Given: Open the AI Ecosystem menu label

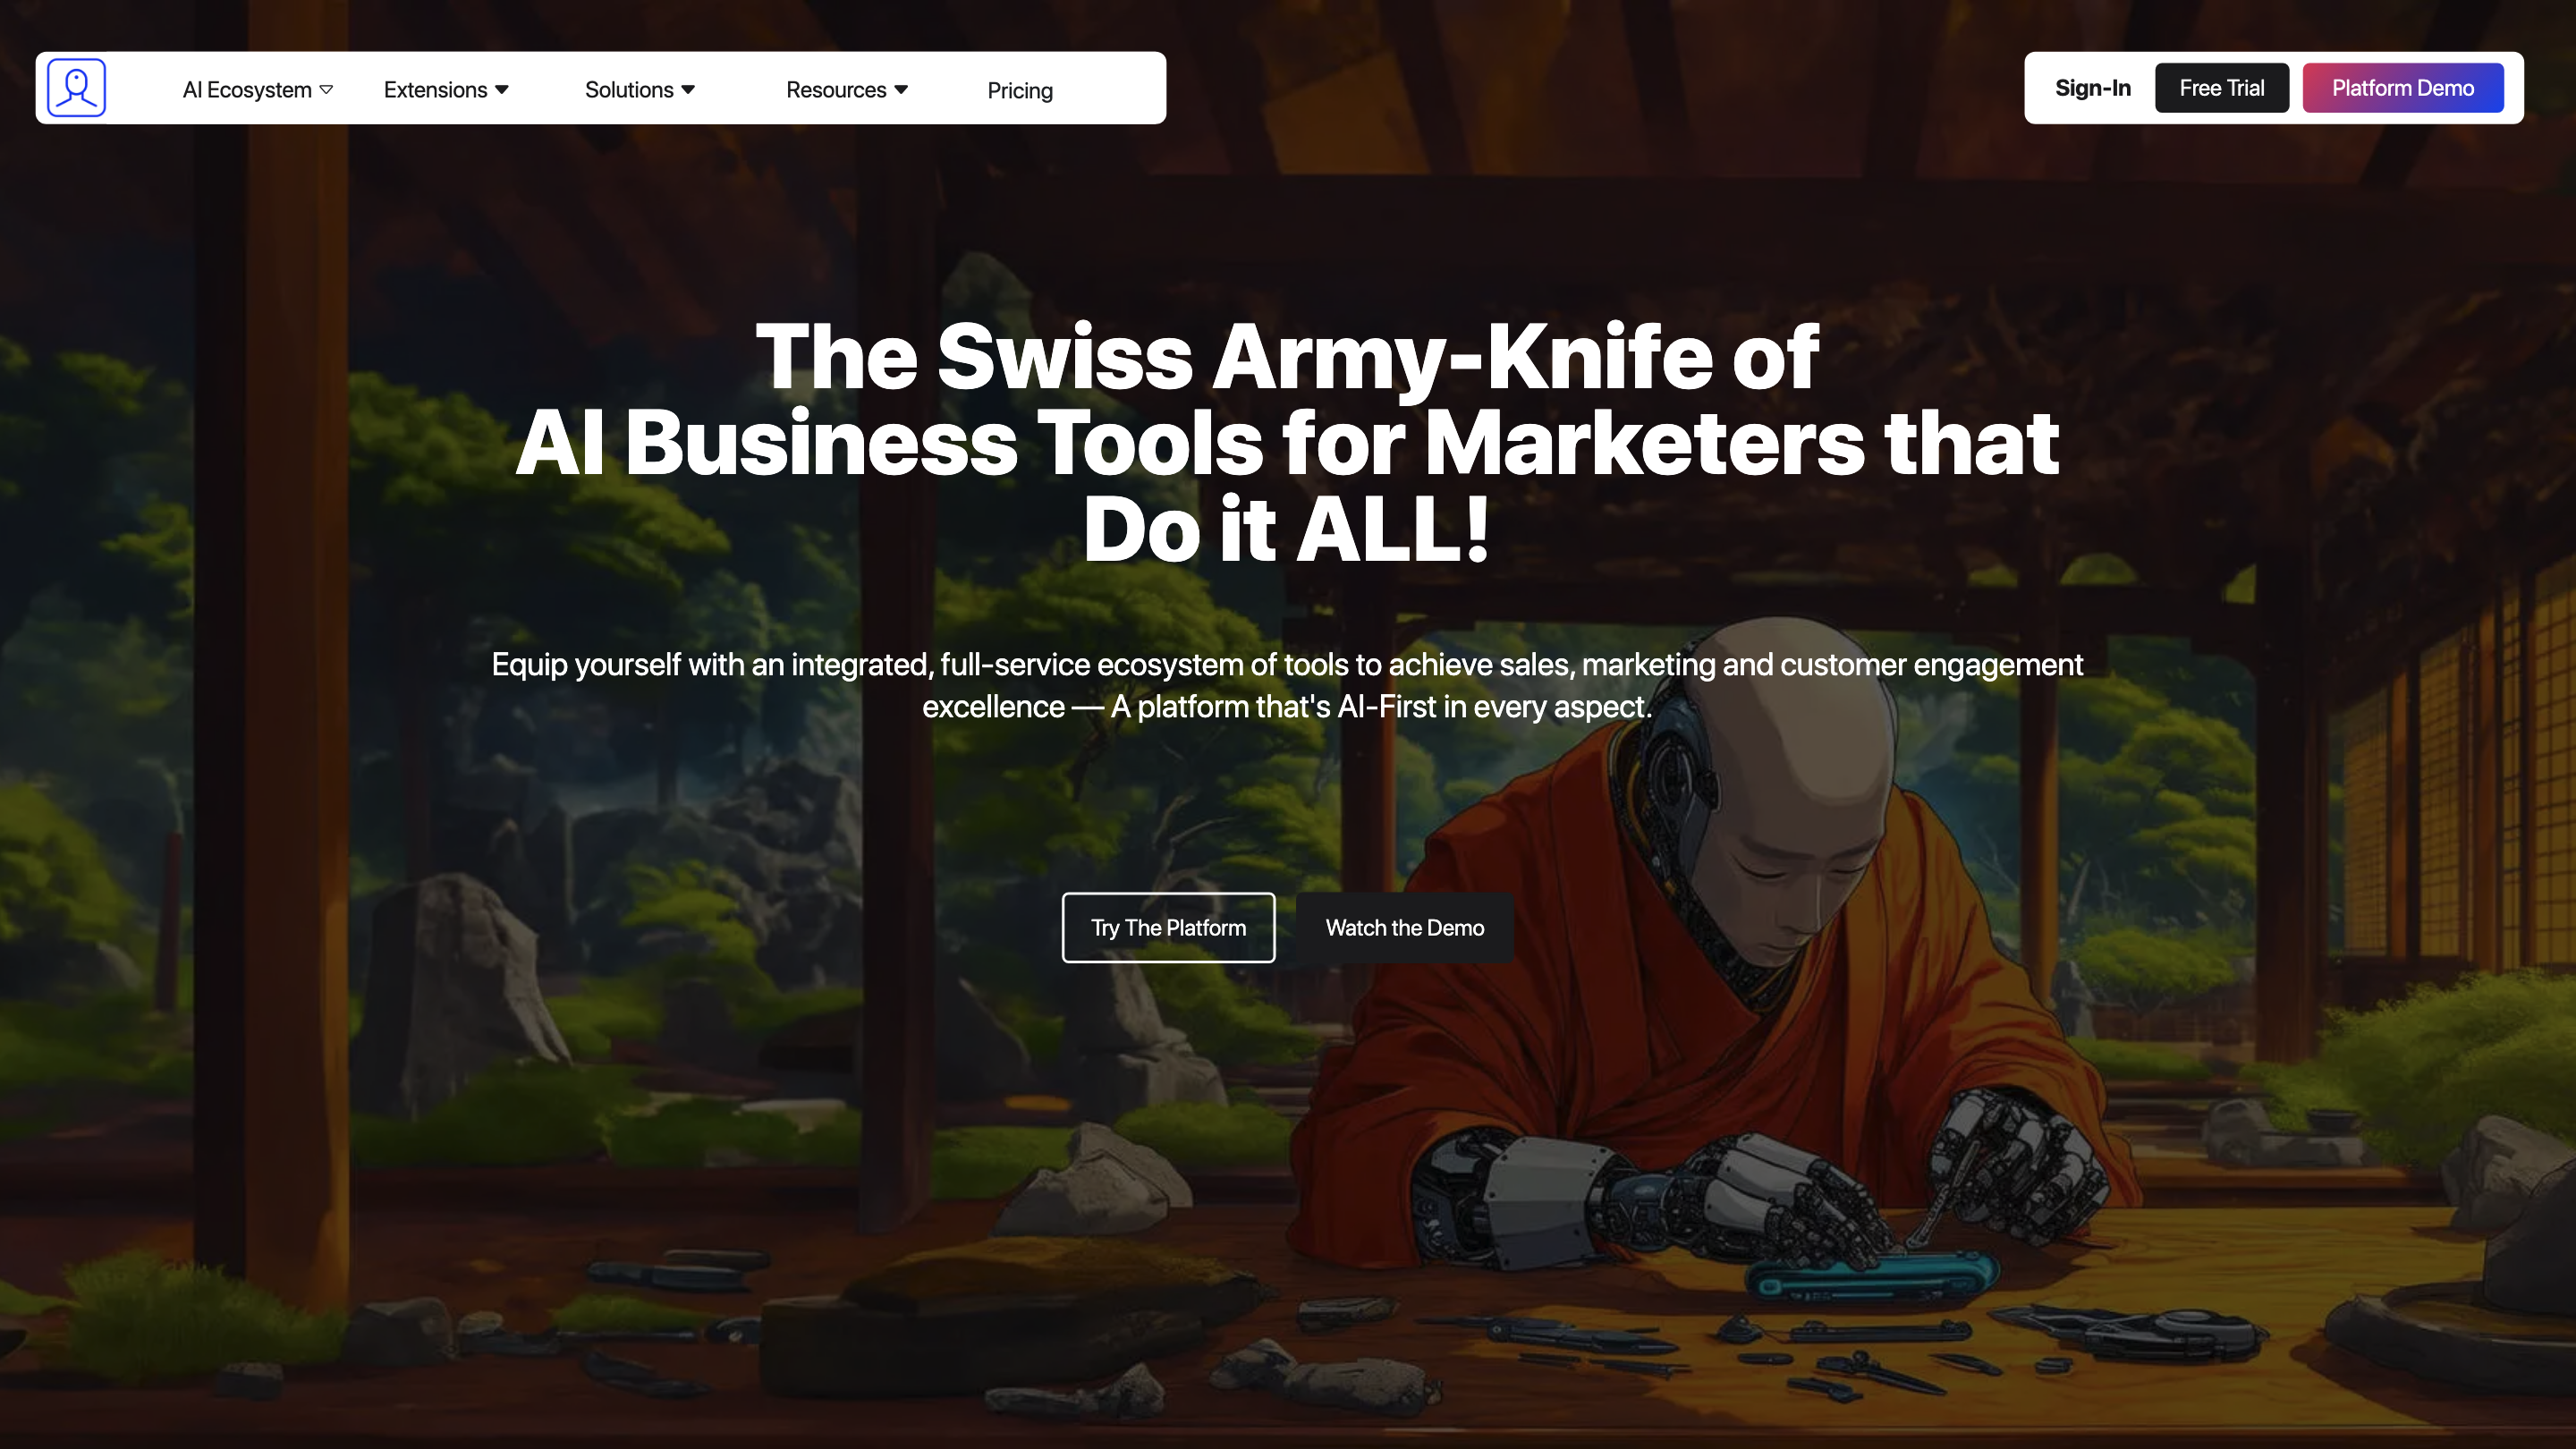Looking at the screenshot, I should coord(247,90).
